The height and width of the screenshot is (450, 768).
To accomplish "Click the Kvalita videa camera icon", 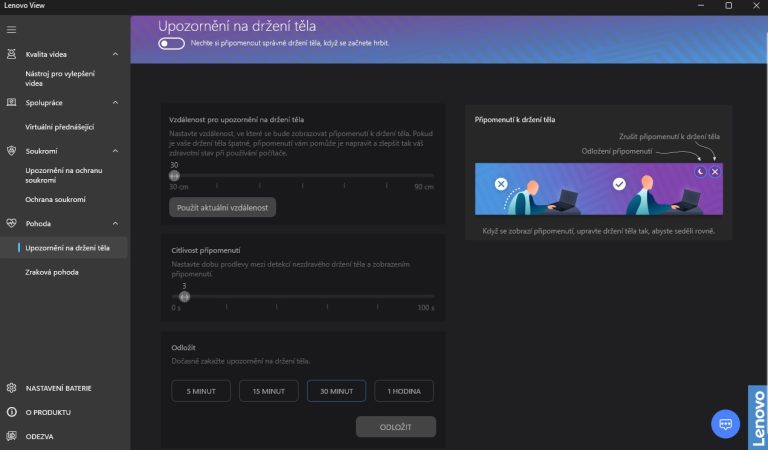I will pyautogui.click(x=12, y=54).
